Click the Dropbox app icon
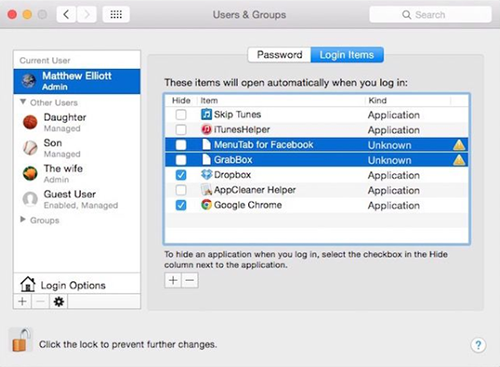500x367 pixels. (x=206, y=175)
